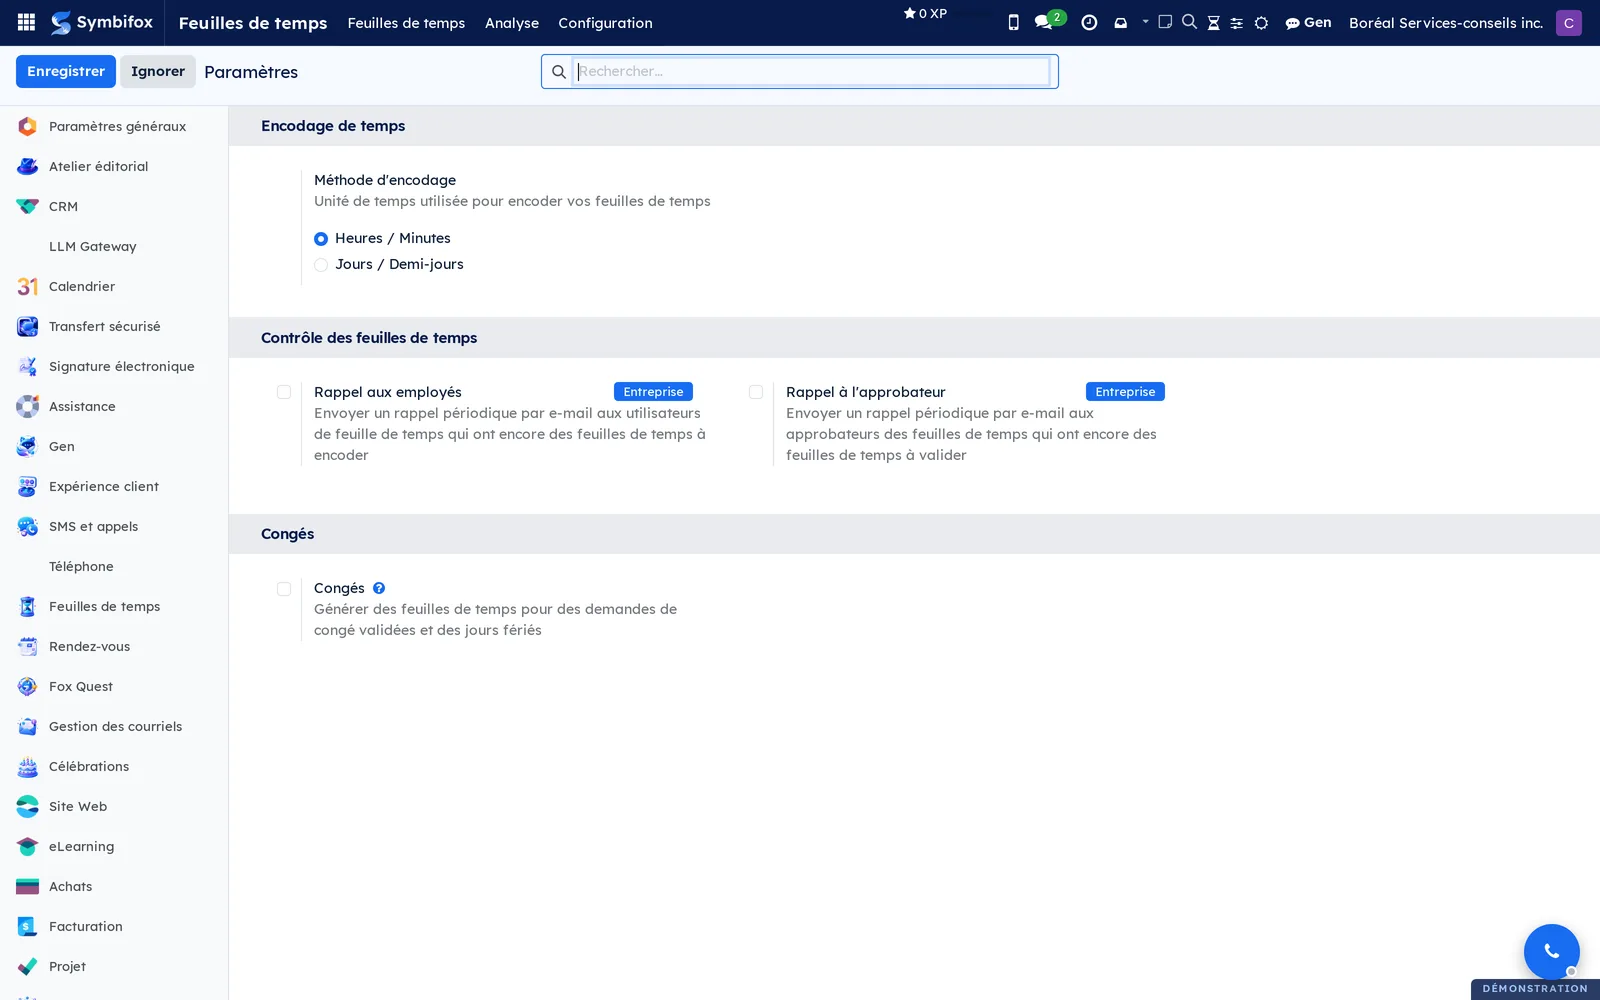Click the magnifier icon in top bar
Image resolution: width=1600 pixels, height=1000 pixels.
[1189, 21]
